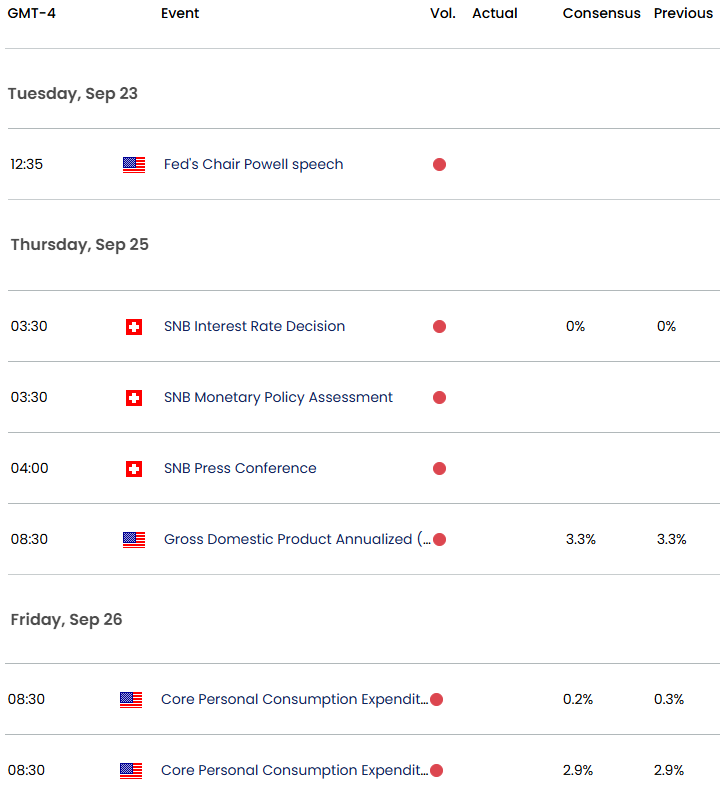Open SNB Monetary Policy Assessment event
Image resolution: width=720 pixels, height=791 pixels.
coord(278,398)
